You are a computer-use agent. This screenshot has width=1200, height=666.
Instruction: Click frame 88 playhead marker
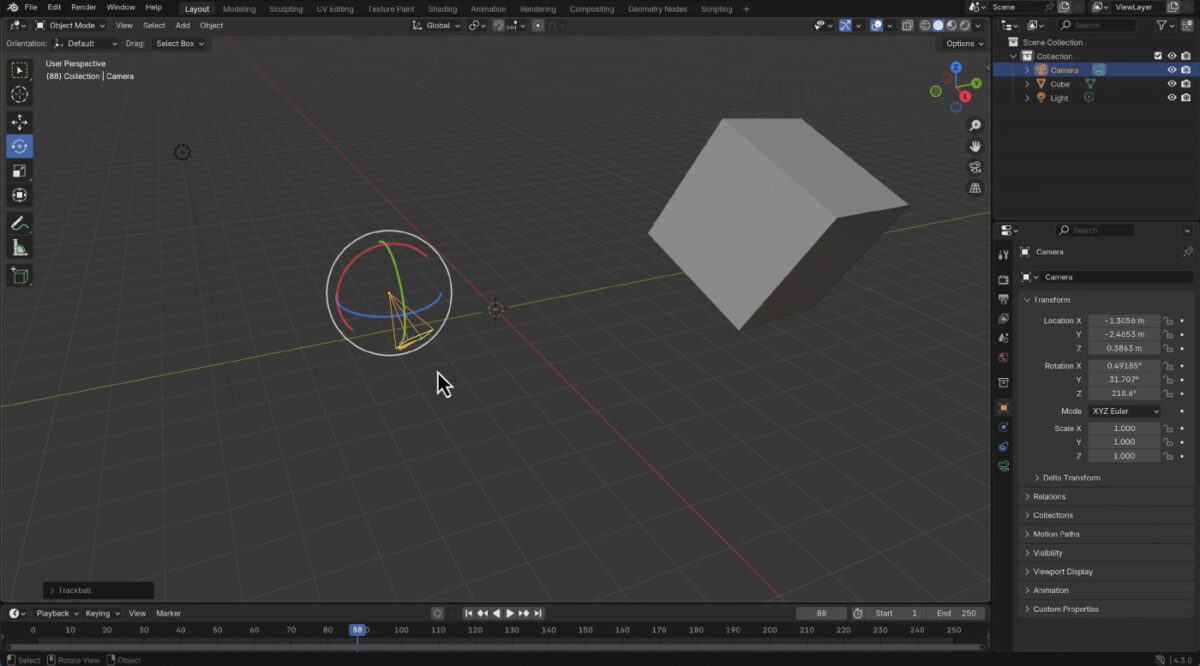(357, 630)
